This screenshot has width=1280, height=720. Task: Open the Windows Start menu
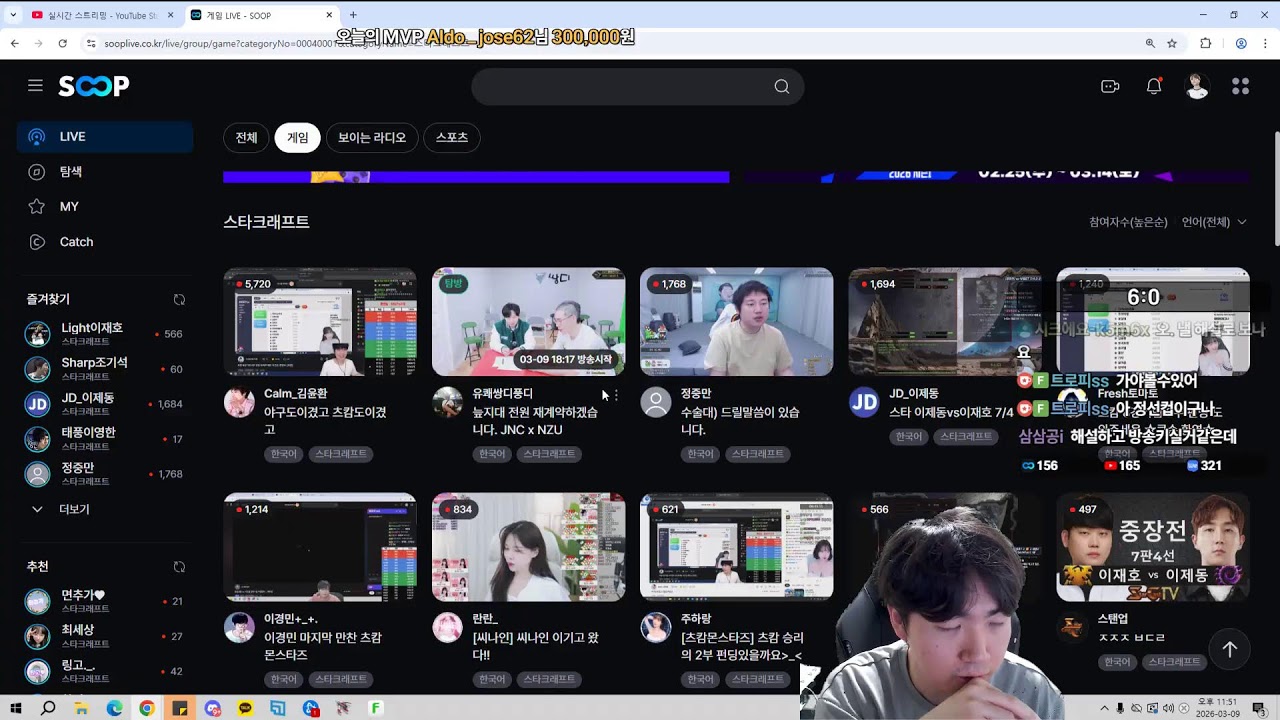point(16,708)
